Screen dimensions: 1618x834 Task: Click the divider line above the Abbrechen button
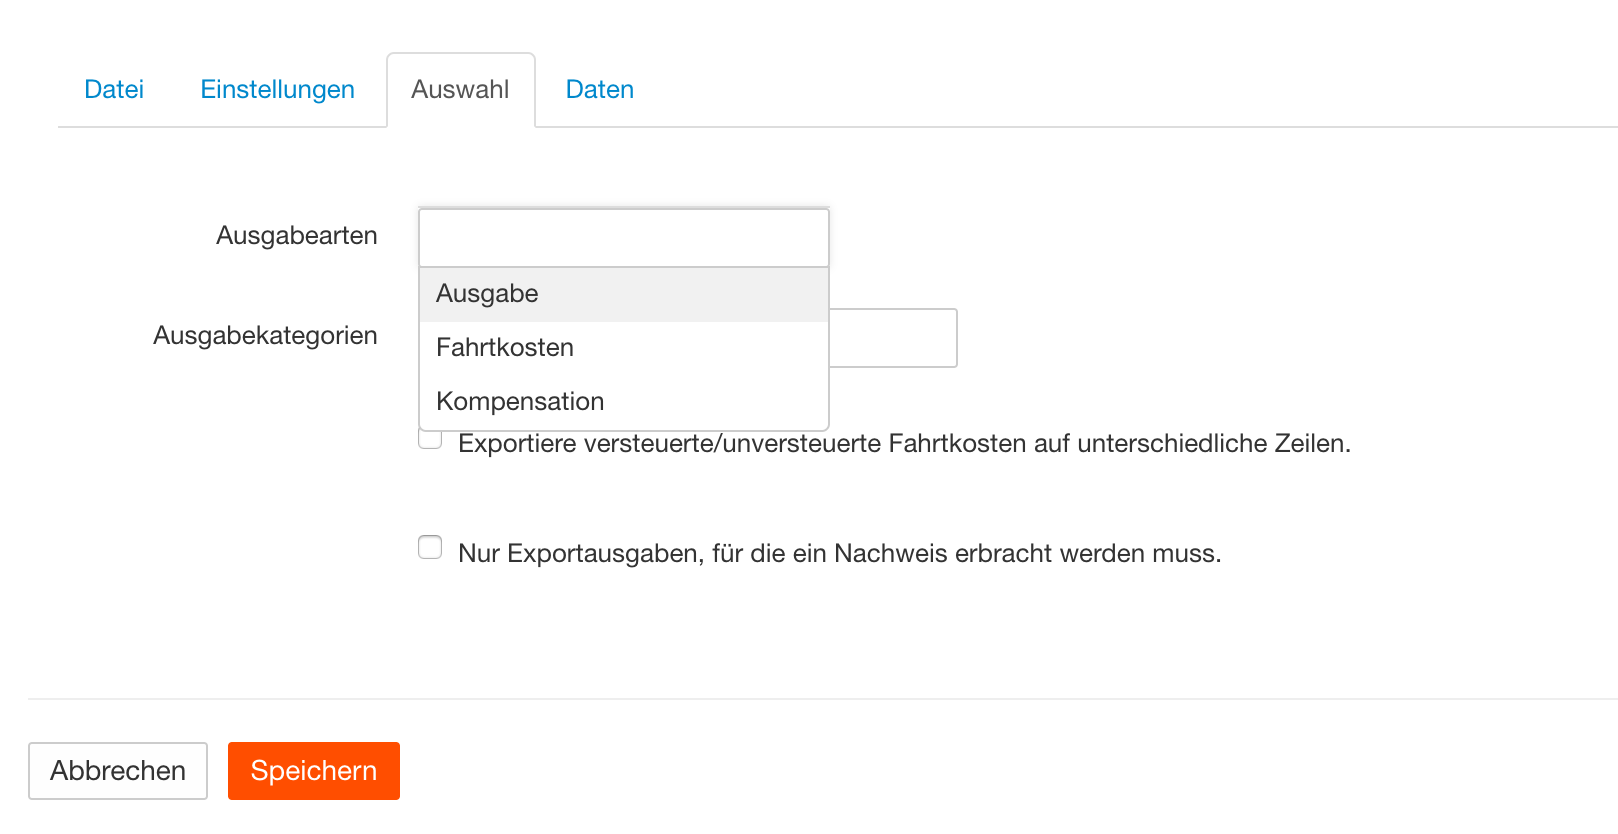800,698
